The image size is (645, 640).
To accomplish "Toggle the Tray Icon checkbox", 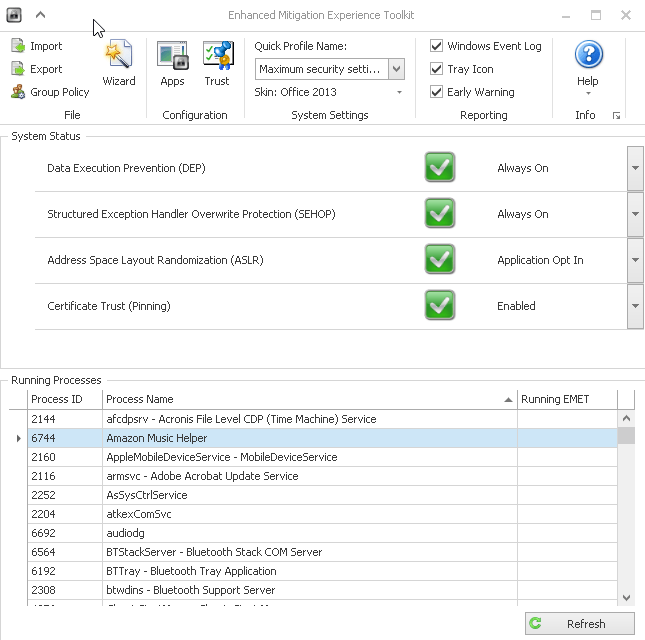I will 437,69.
